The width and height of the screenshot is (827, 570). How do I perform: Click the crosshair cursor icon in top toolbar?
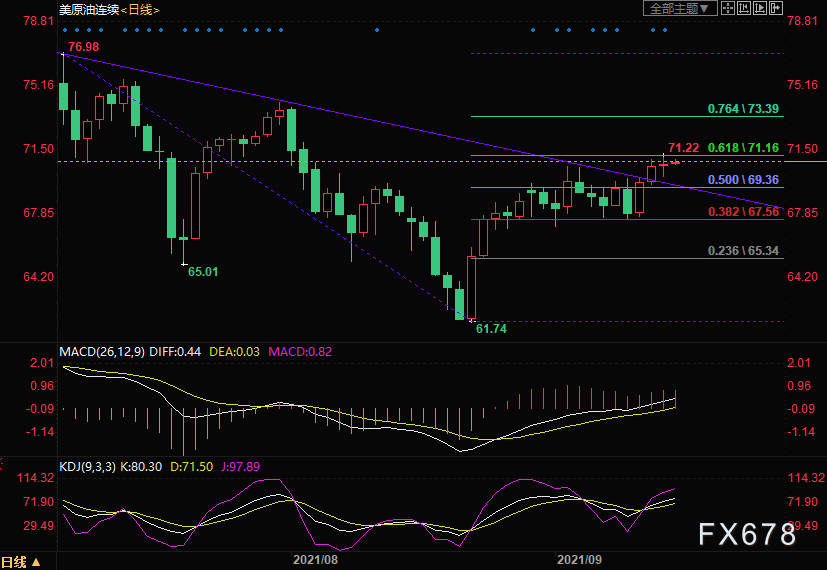coord(728,9)
